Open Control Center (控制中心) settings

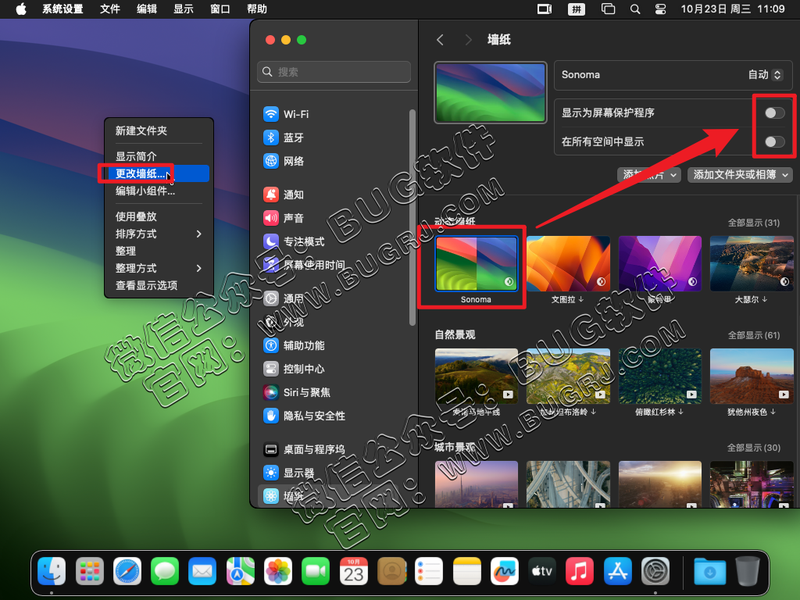click(x=294, y=369)
